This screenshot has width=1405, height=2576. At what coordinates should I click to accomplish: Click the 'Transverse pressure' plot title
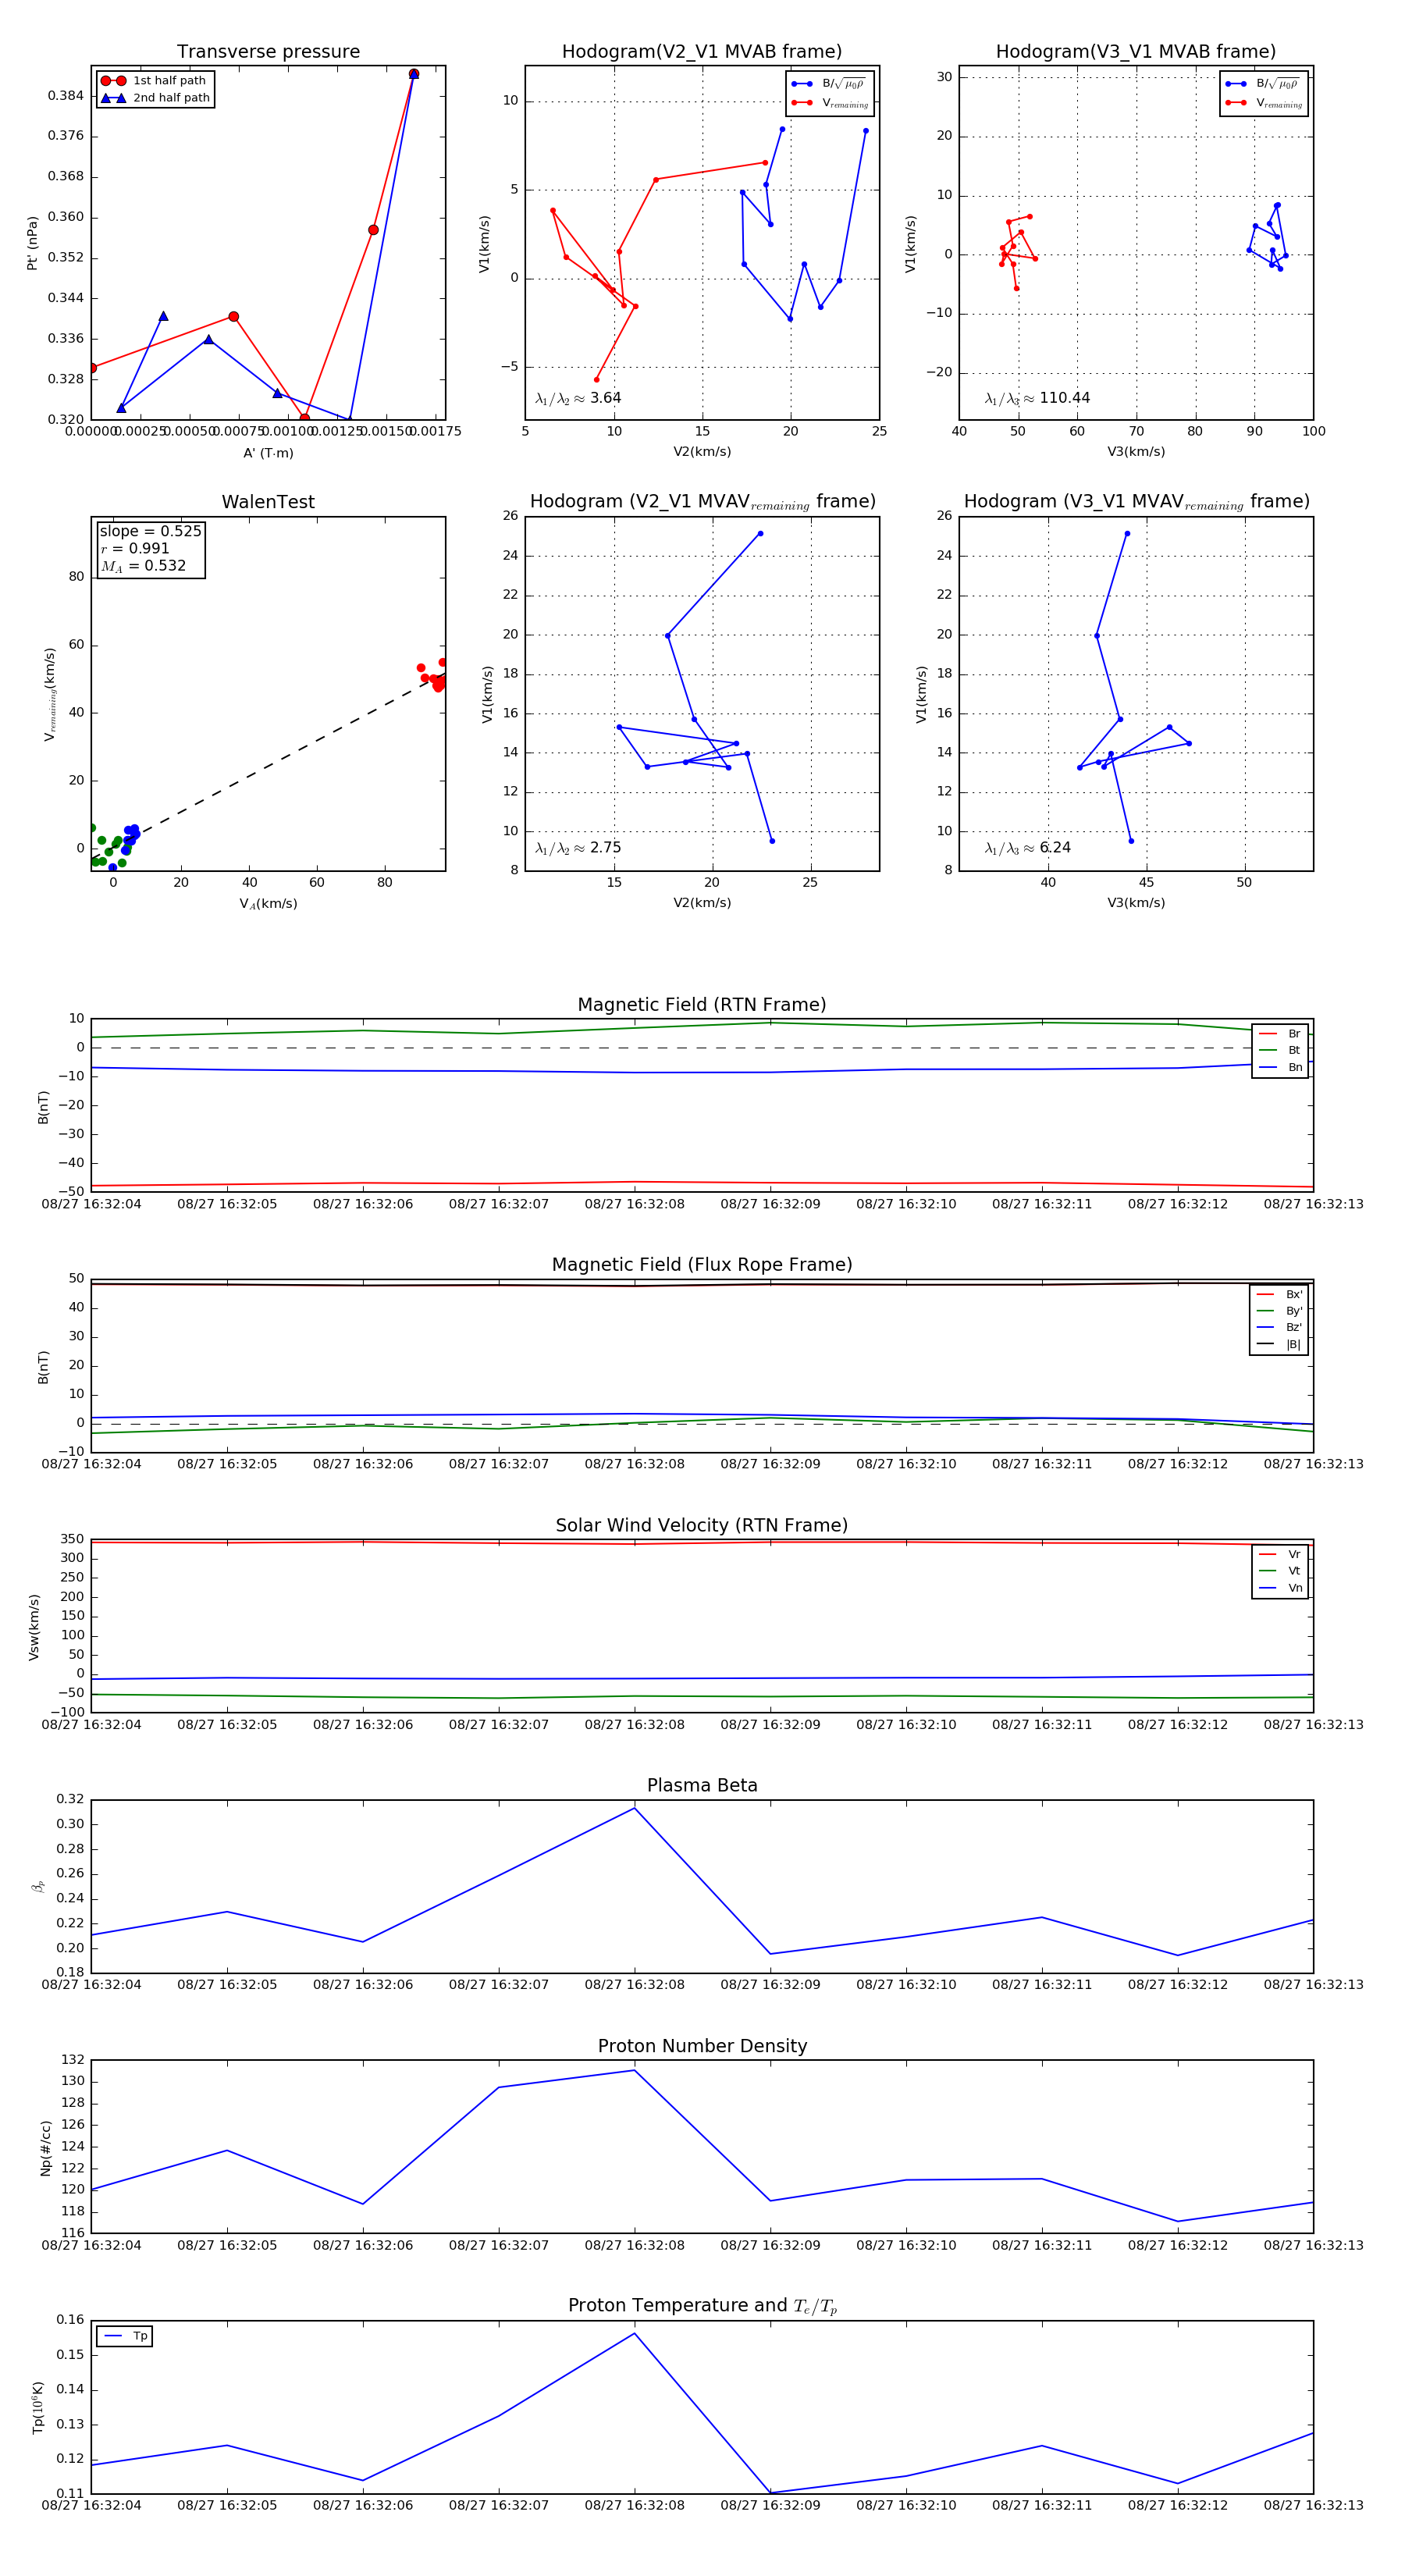[268, 52]
